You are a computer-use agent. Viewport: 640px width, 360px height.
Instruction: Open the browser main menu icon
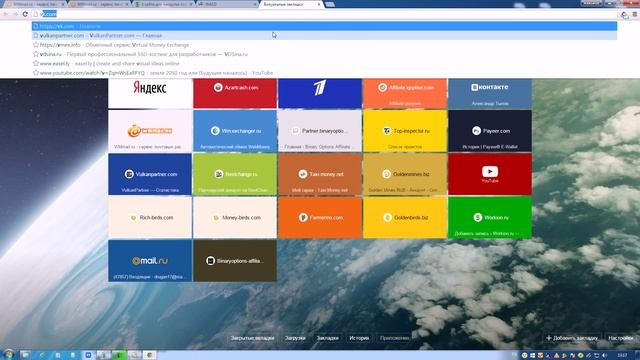click(635, 14)
